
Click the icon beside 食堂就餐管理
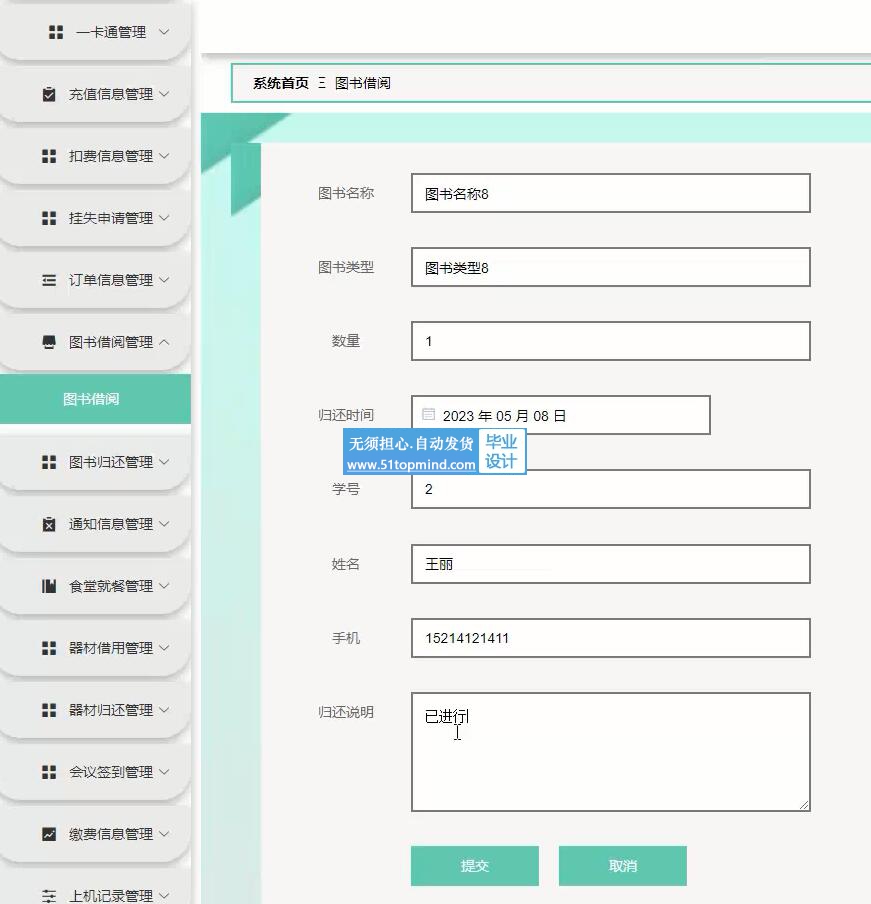coord(49,586)
